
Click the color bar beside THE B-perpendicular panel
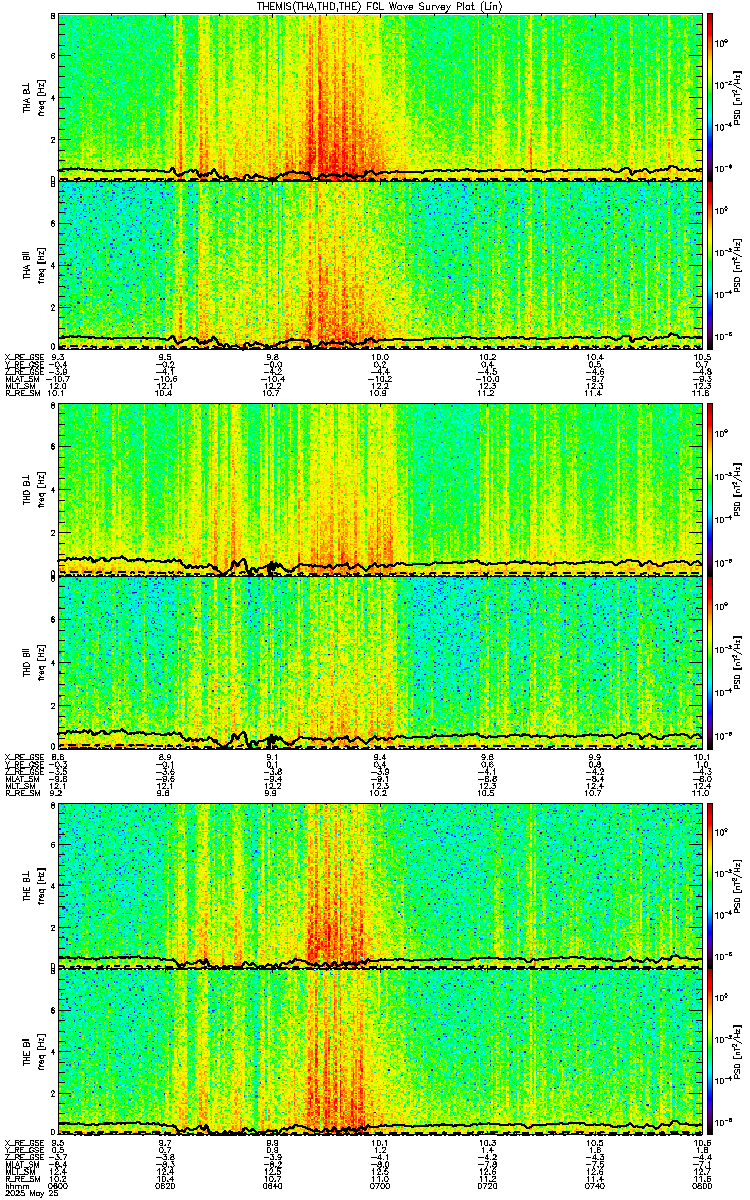tap(710, 885)
